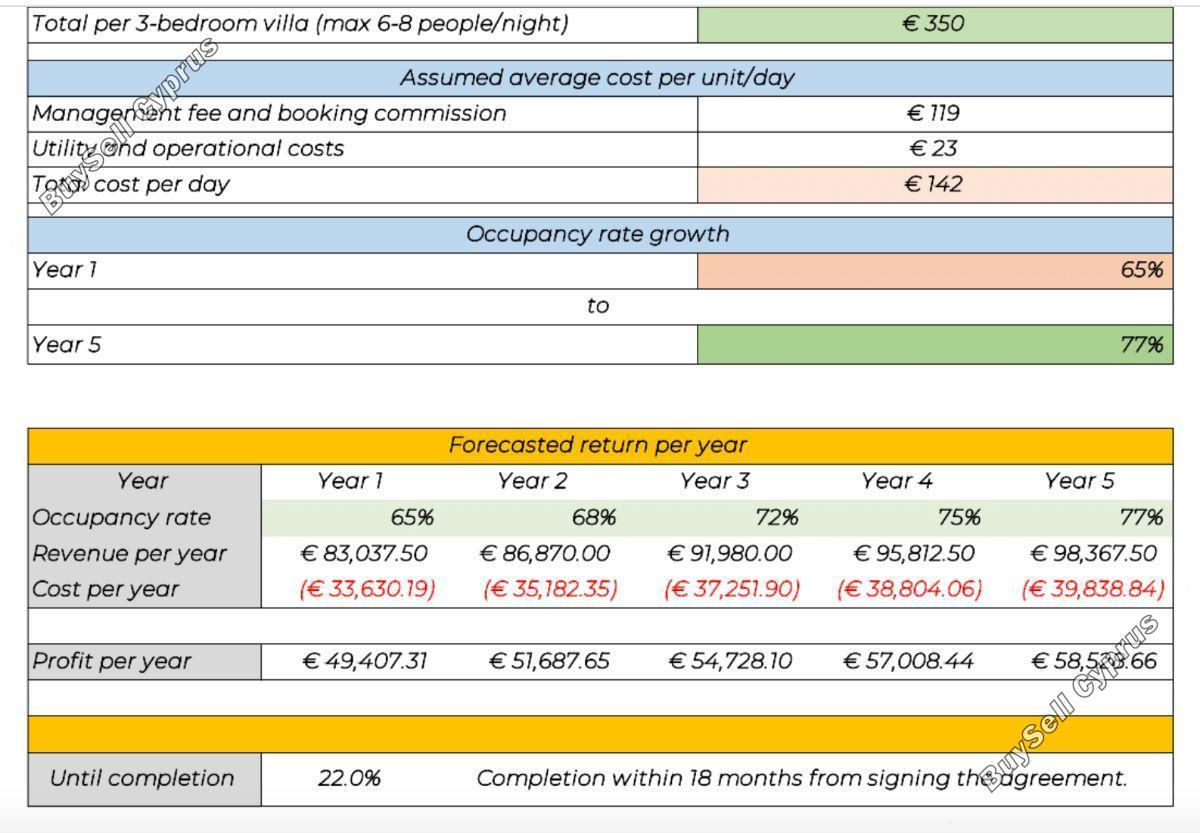Click the 'Until completion' label cell
The width and height of the screenshot is (1200, 833).
tap(144, 779)
